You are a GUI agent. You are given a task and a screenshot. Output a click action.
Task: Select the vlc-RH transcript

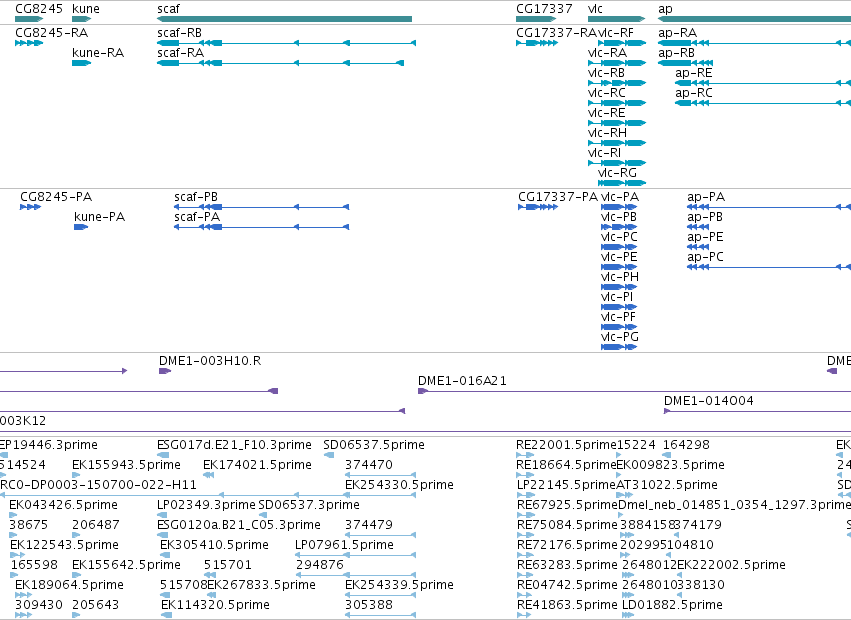pos(617,143)
